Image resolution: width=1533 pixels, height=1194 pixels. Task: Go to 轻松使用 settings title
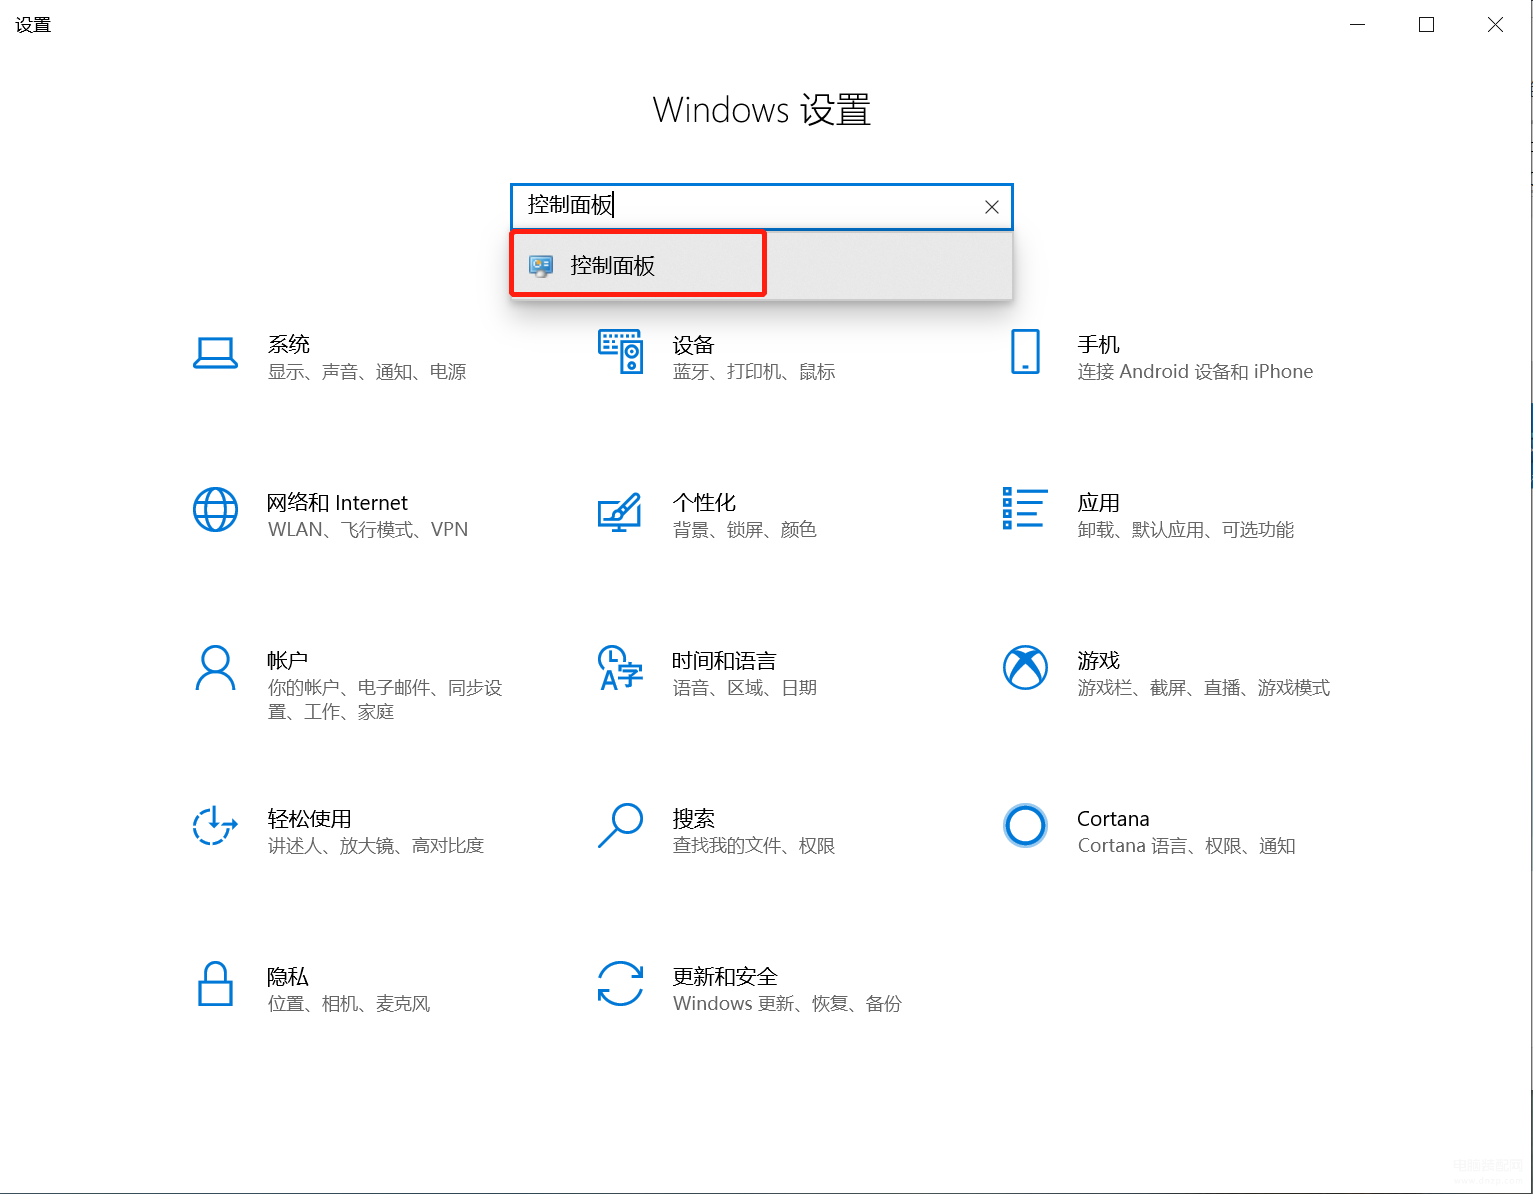click(309, 818)
